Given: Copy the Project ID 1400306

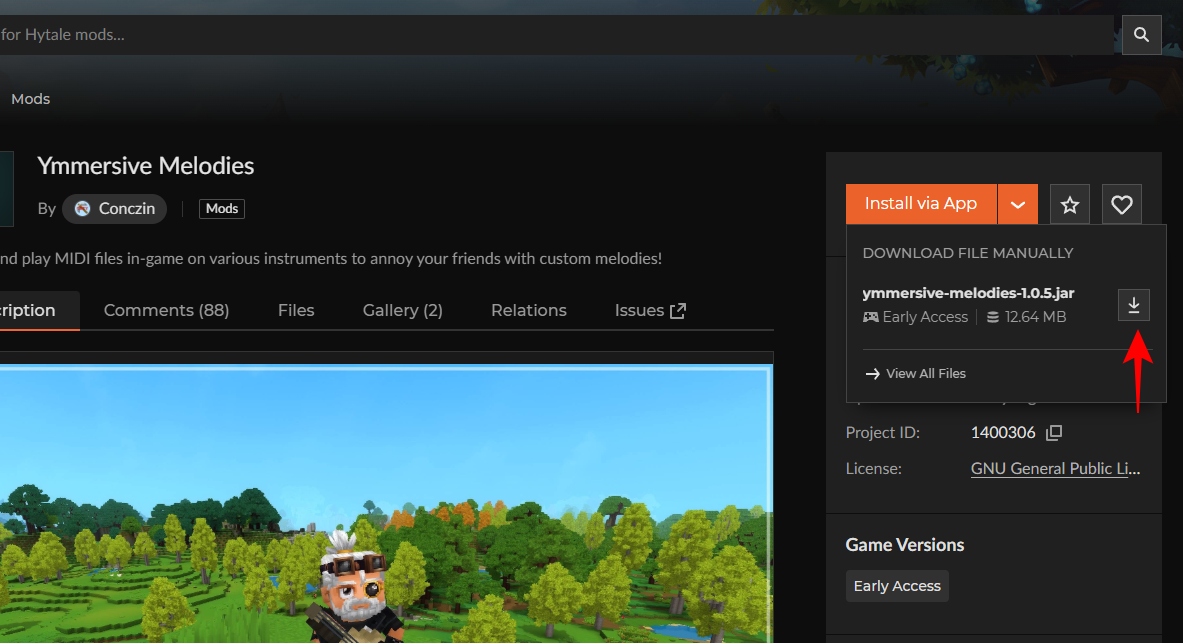Looking at the screenshot, I should click(1054, 432).
